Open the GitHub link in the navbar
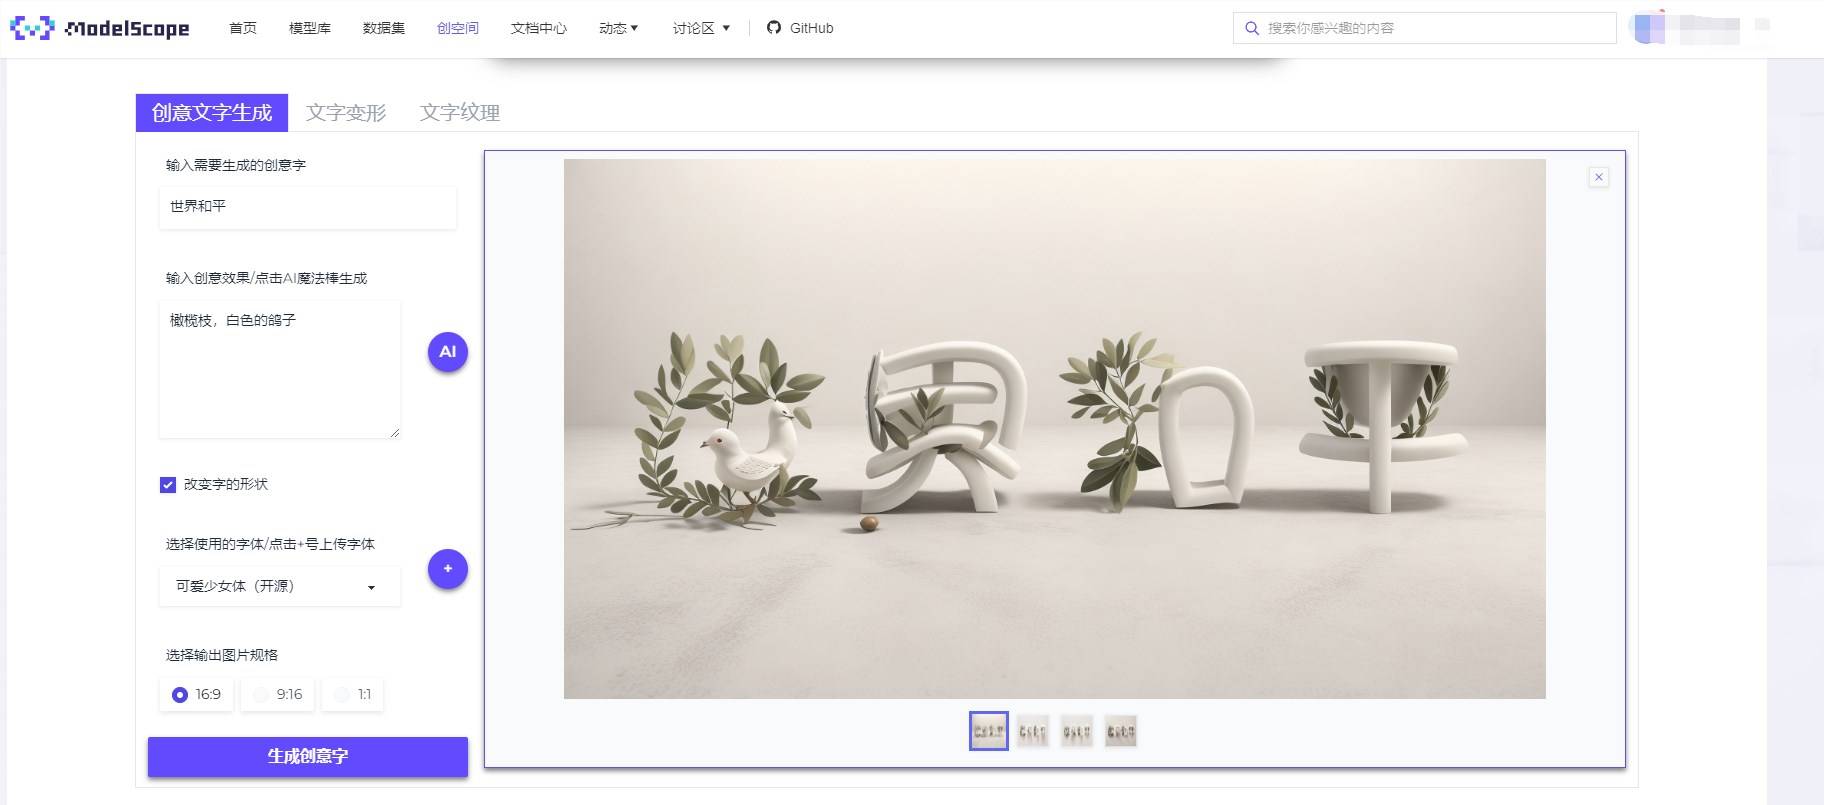 (800, 28)
